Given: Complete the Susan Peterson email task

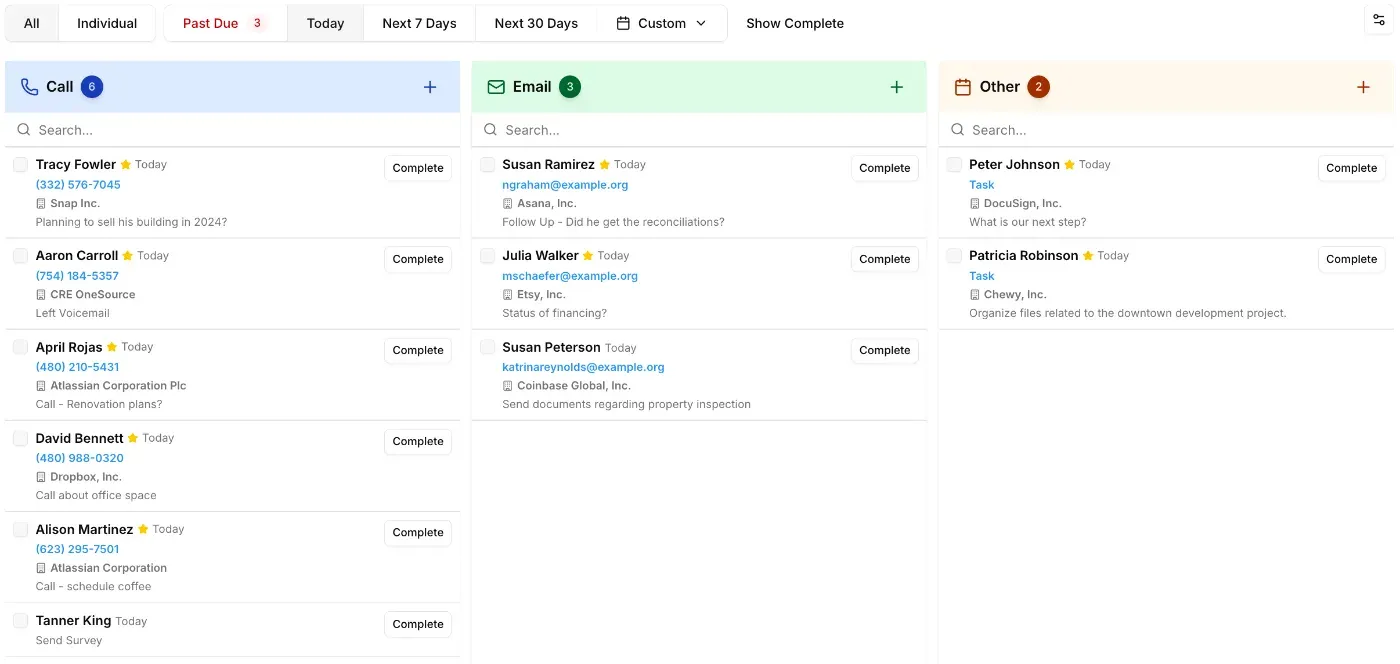Looking at the screenshot, I should click(885, 350).
